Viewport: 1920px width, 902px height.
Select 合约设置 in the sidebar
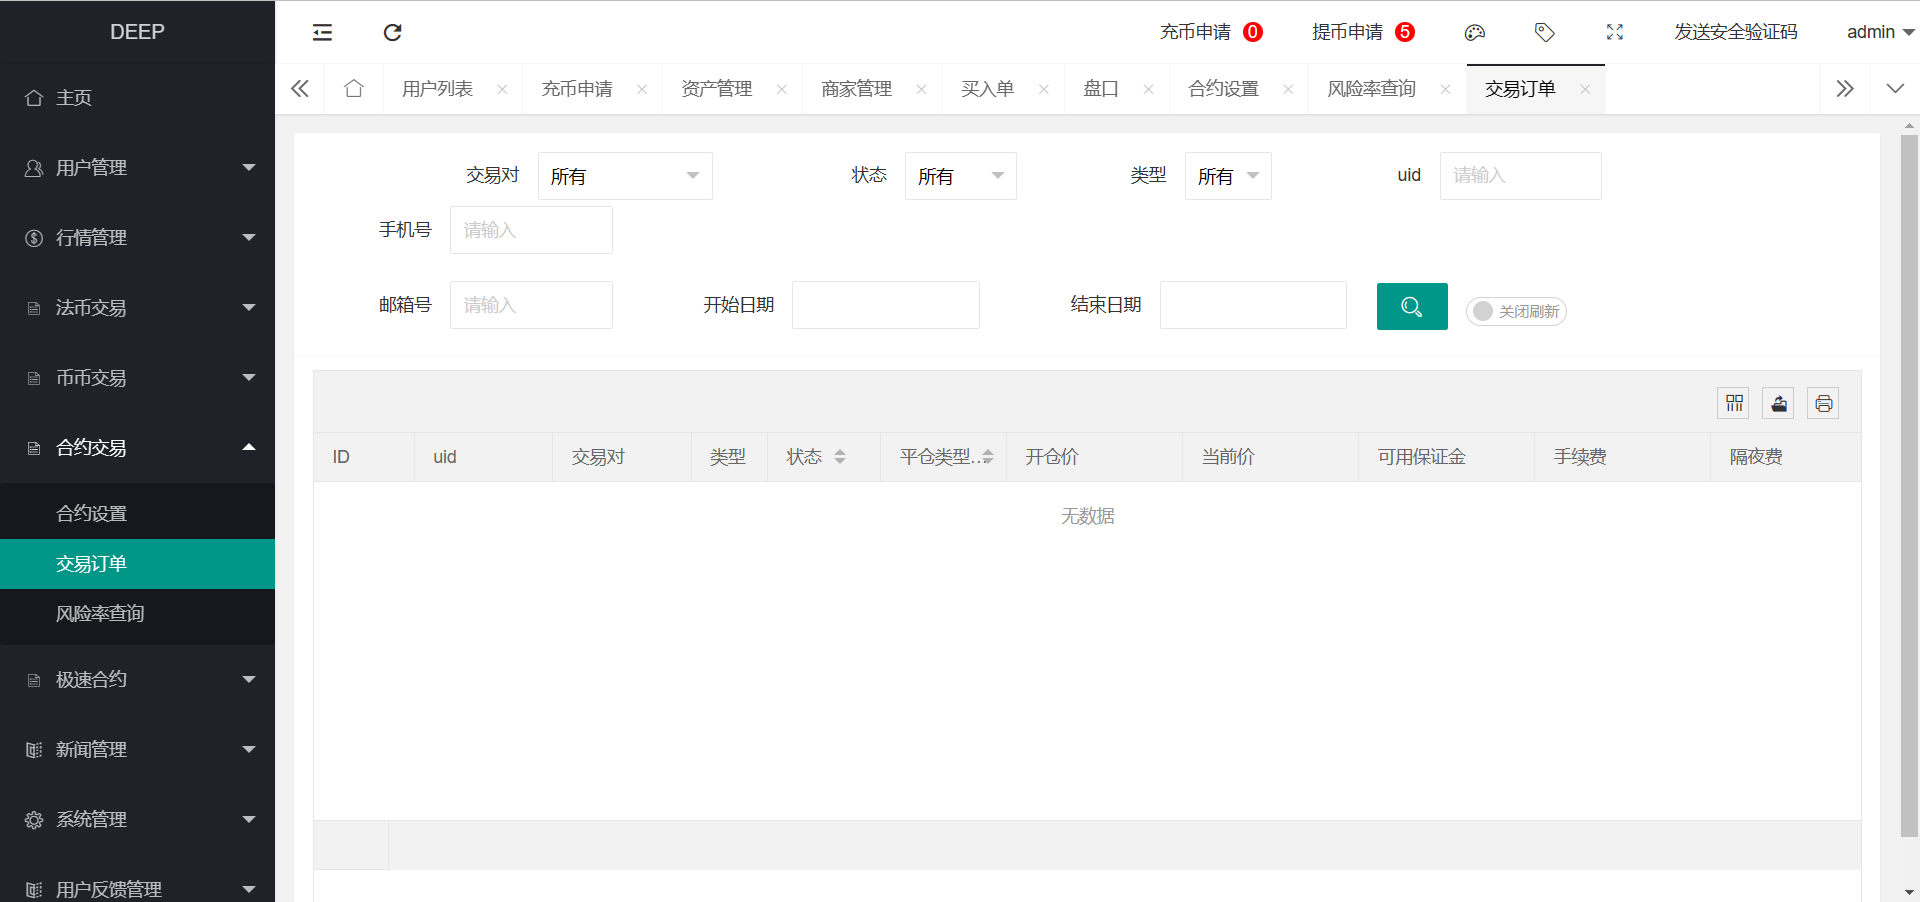point(91,512)
